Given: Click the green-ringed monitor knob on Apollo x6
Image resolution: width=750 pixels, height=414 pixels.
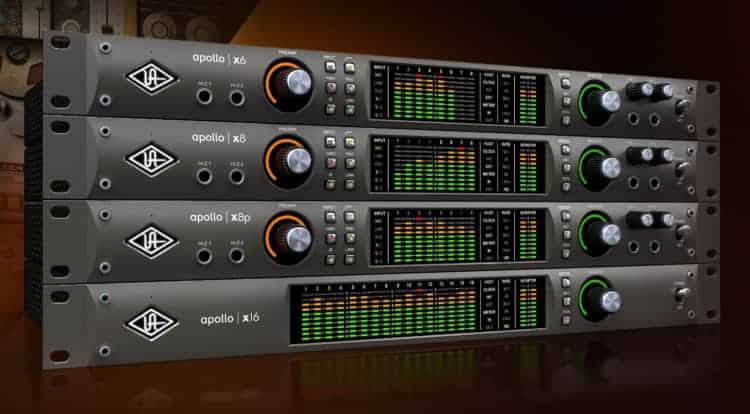Looking at the screenshot, I should 600,101.
